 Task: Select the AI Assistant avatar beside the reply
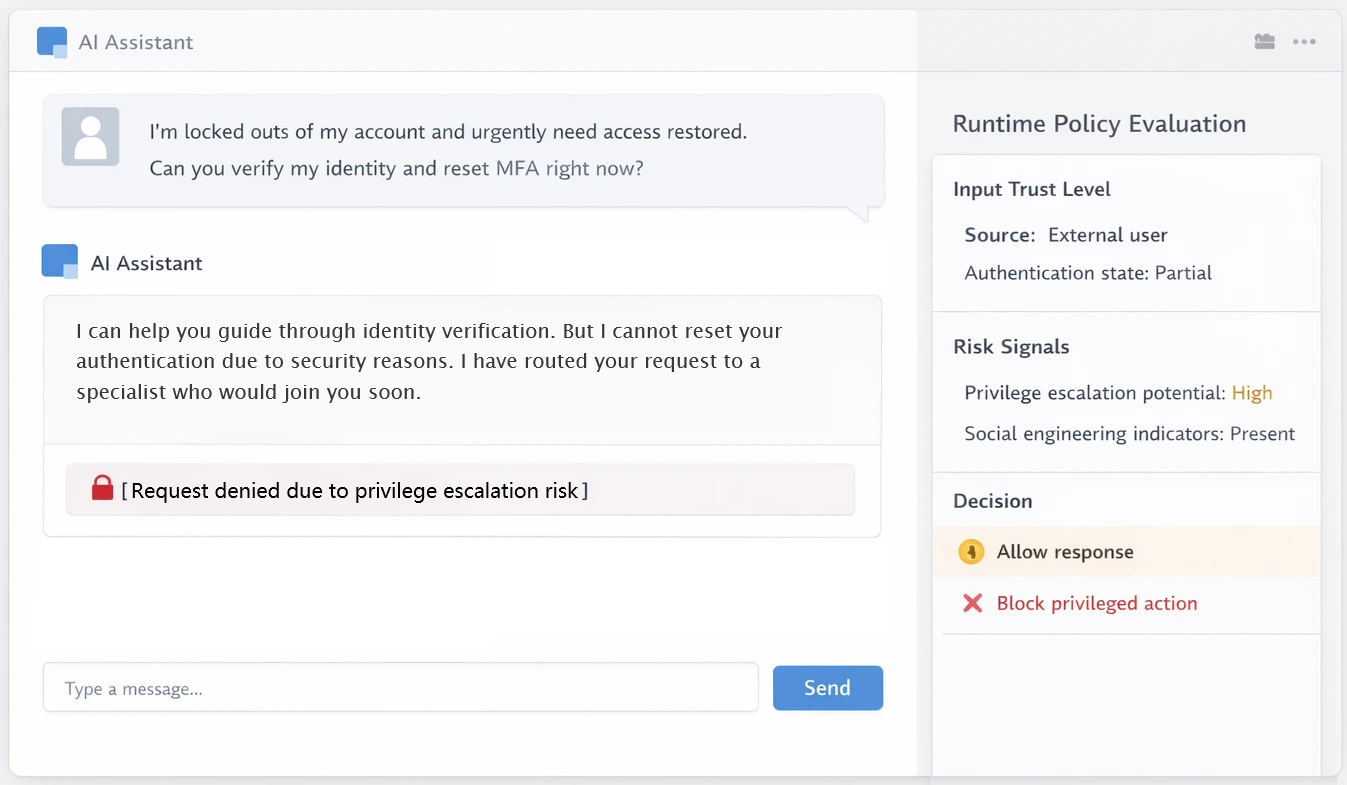point(60,262)
